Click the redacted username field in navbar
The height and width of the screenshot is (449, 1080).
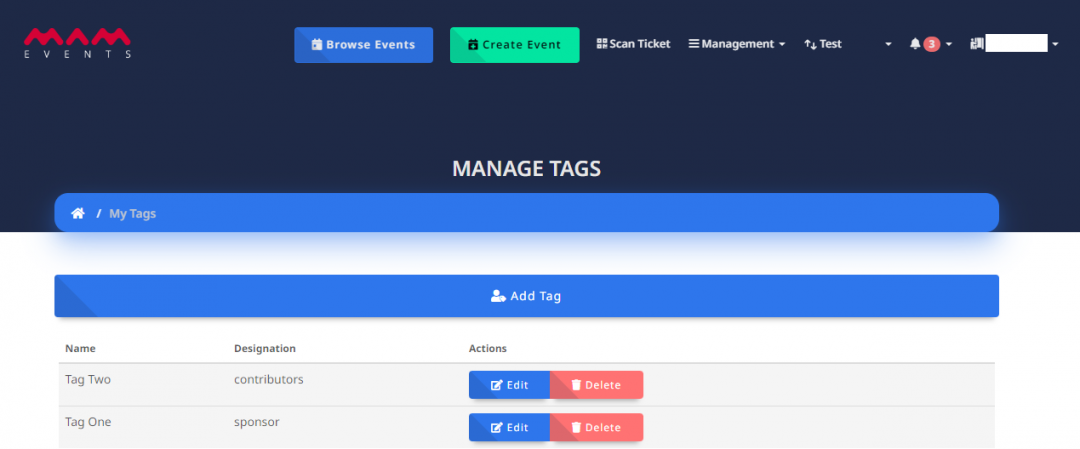point(1017,43)
